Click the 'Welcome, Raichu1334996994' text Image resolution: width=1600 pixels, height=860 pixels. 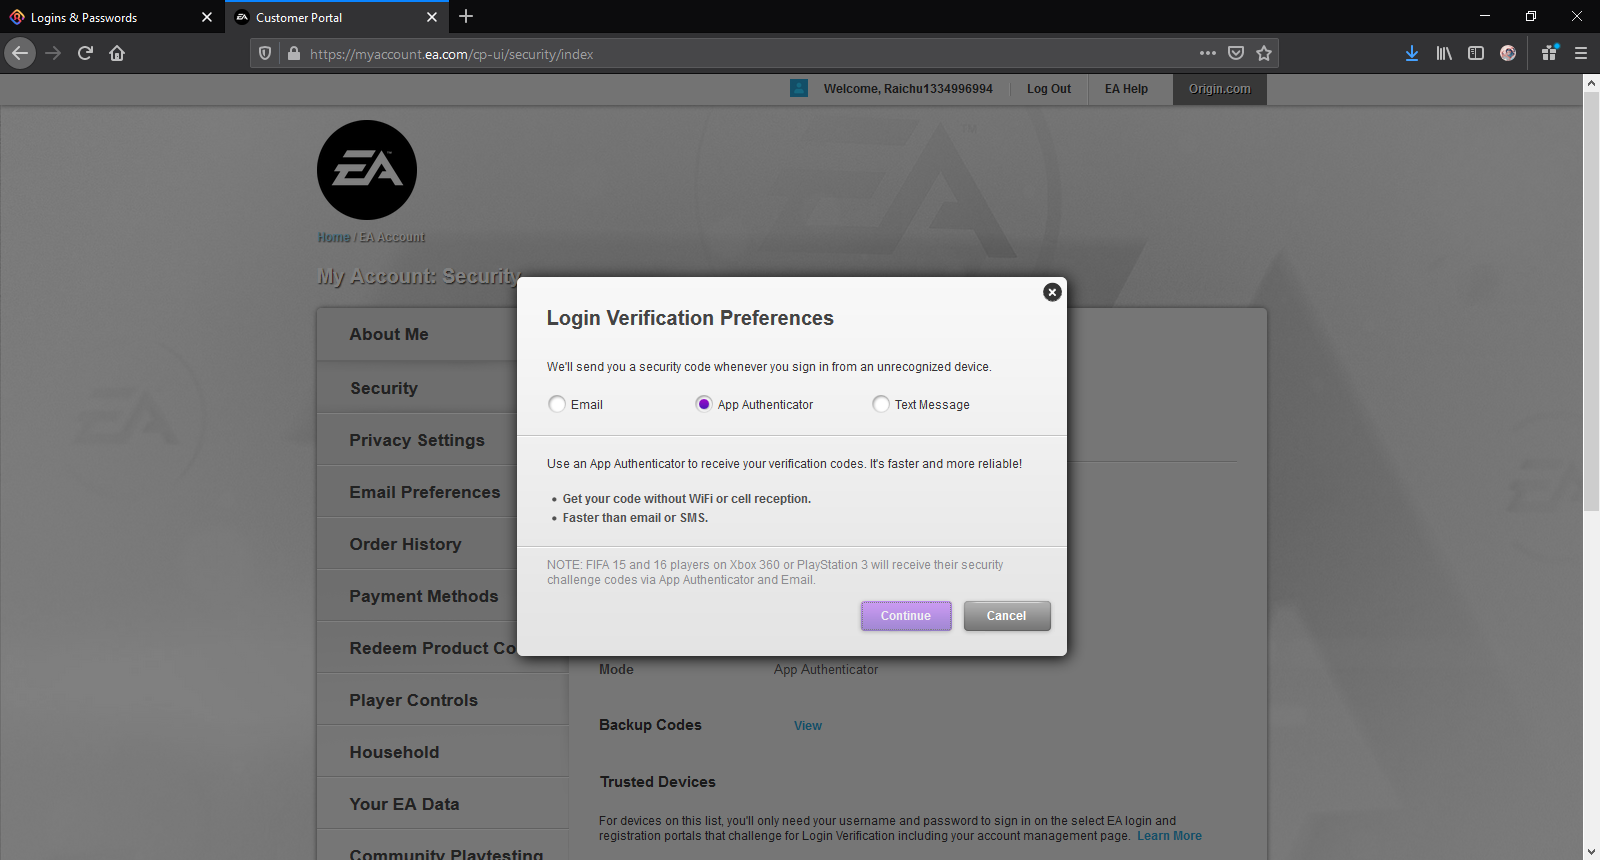(908, 89)
